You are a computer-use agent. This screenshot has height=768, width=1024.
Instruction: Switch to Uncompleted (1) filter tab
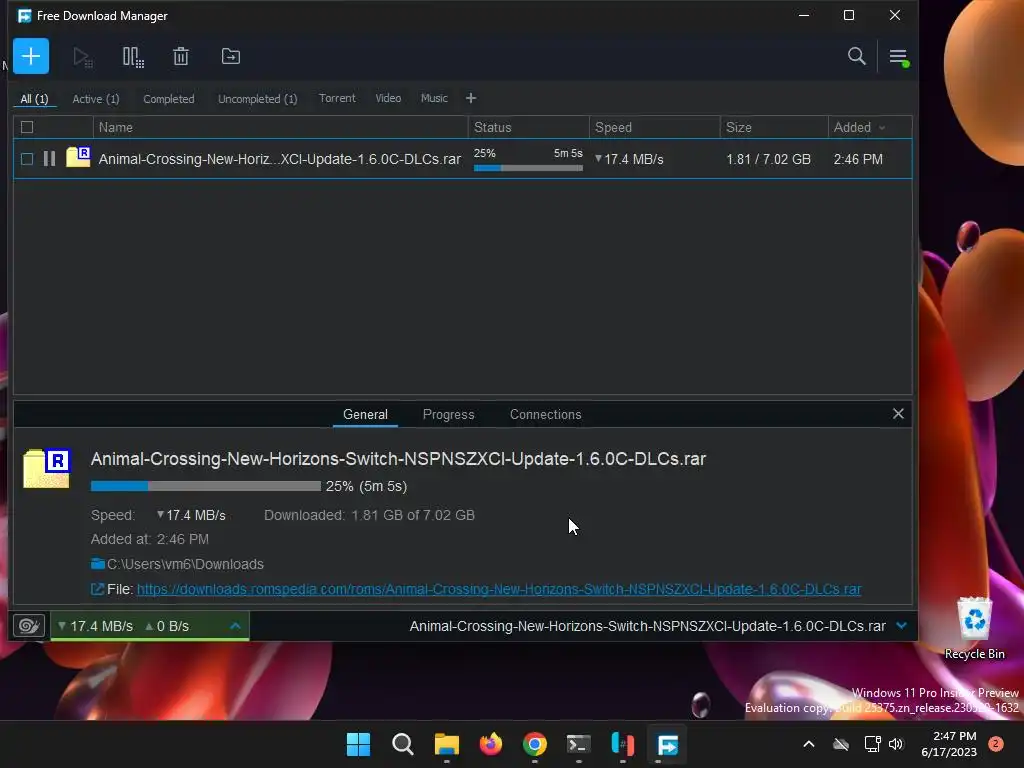click(x=257, y=99)
